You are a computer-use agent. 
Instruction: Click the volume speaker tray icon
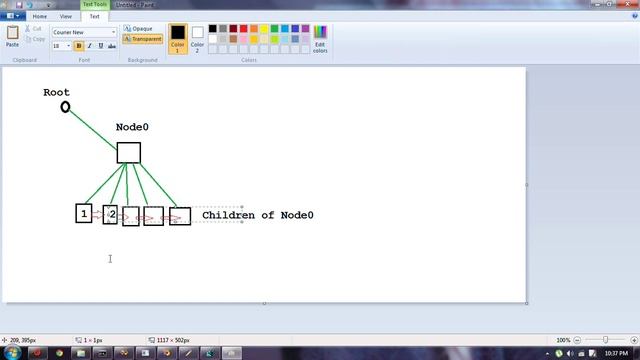tap(570, 353)
